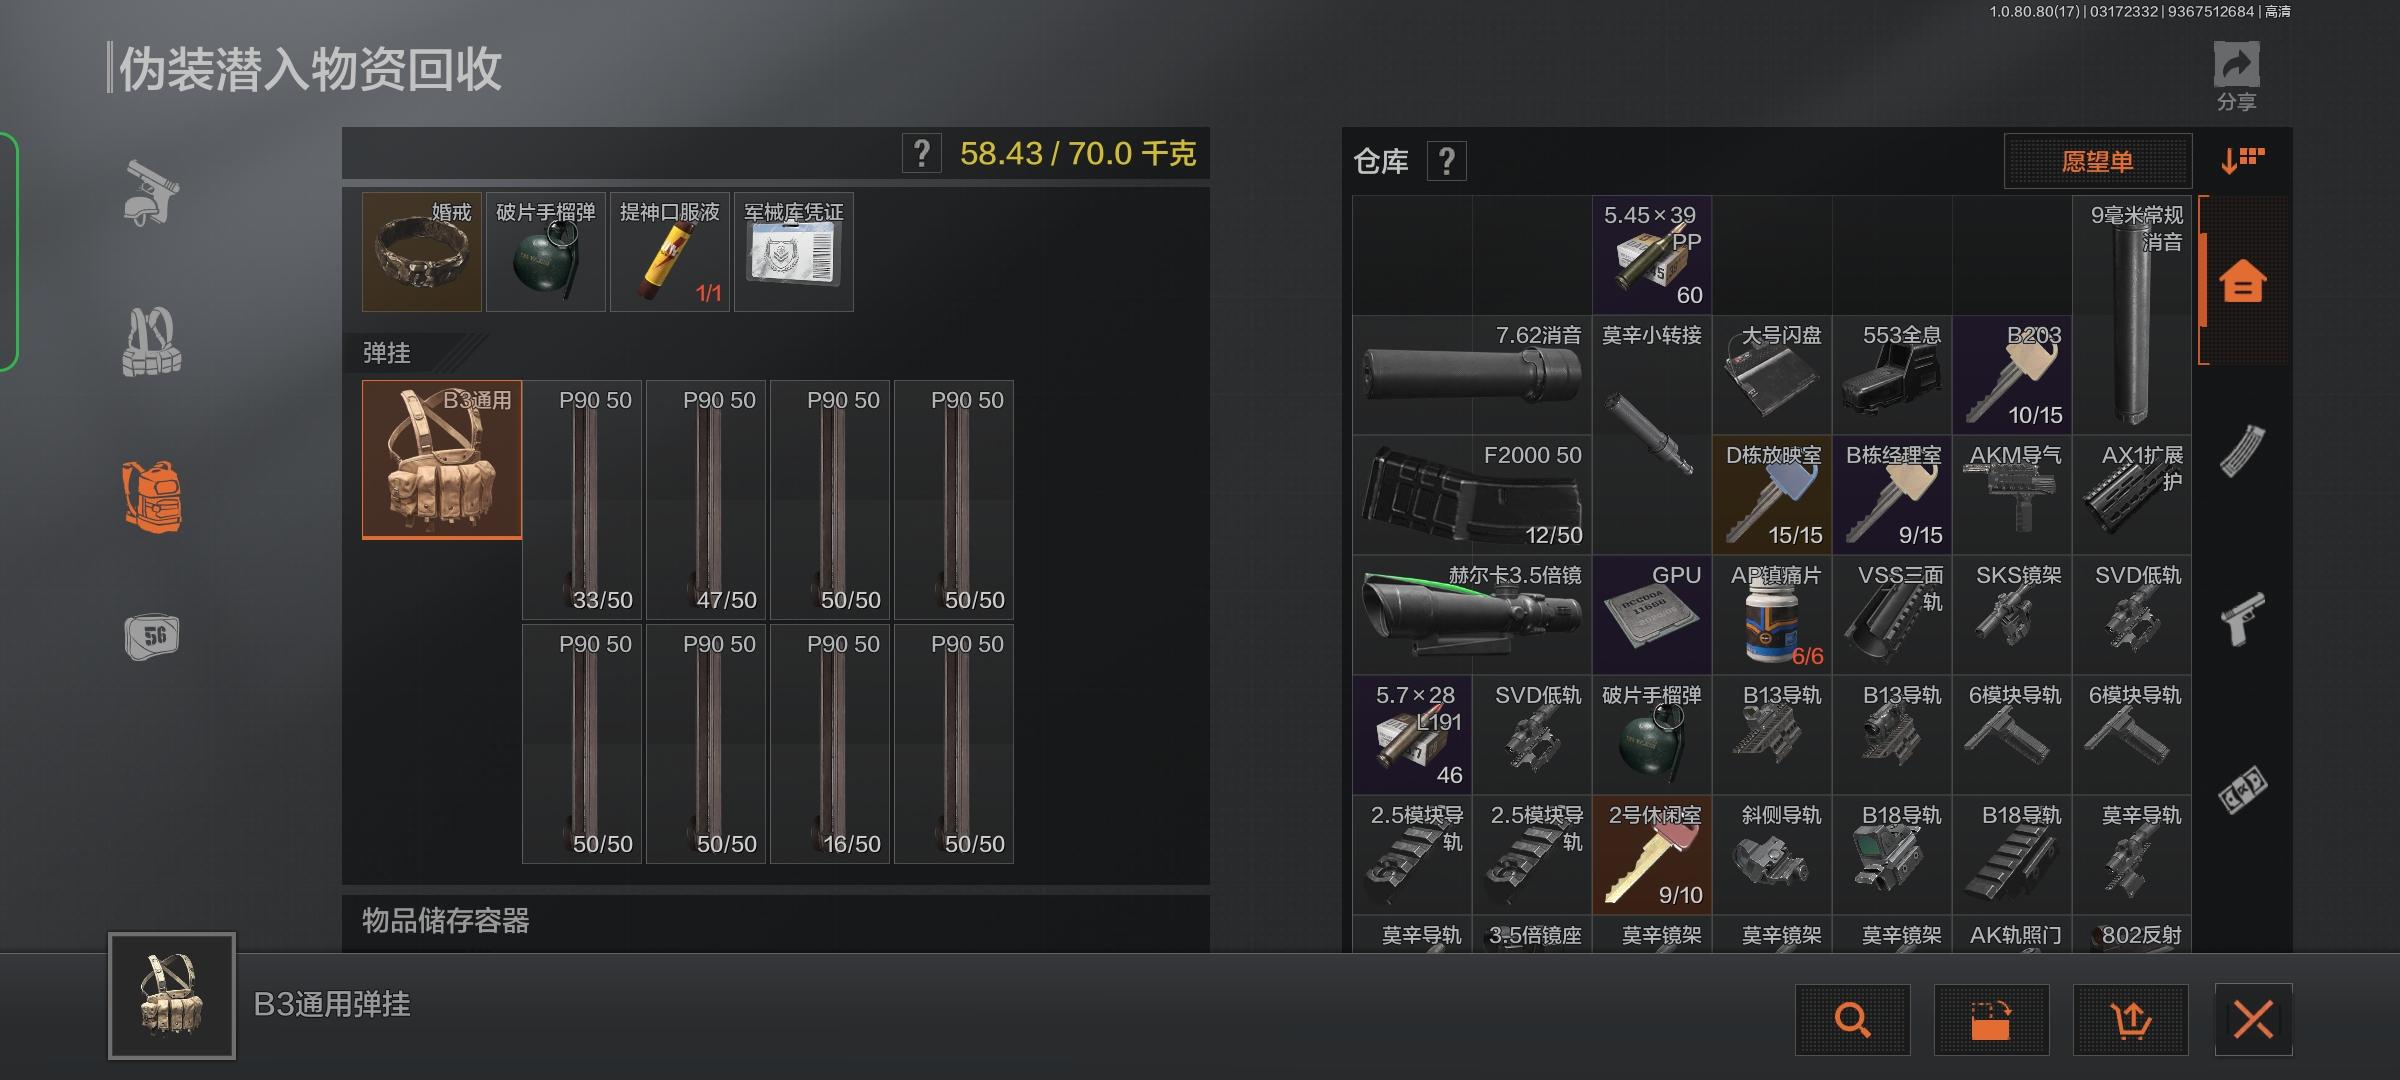
Task: Filter the warehouse by the cash category
Action: pyautogui.click(x=2242, y=790)
